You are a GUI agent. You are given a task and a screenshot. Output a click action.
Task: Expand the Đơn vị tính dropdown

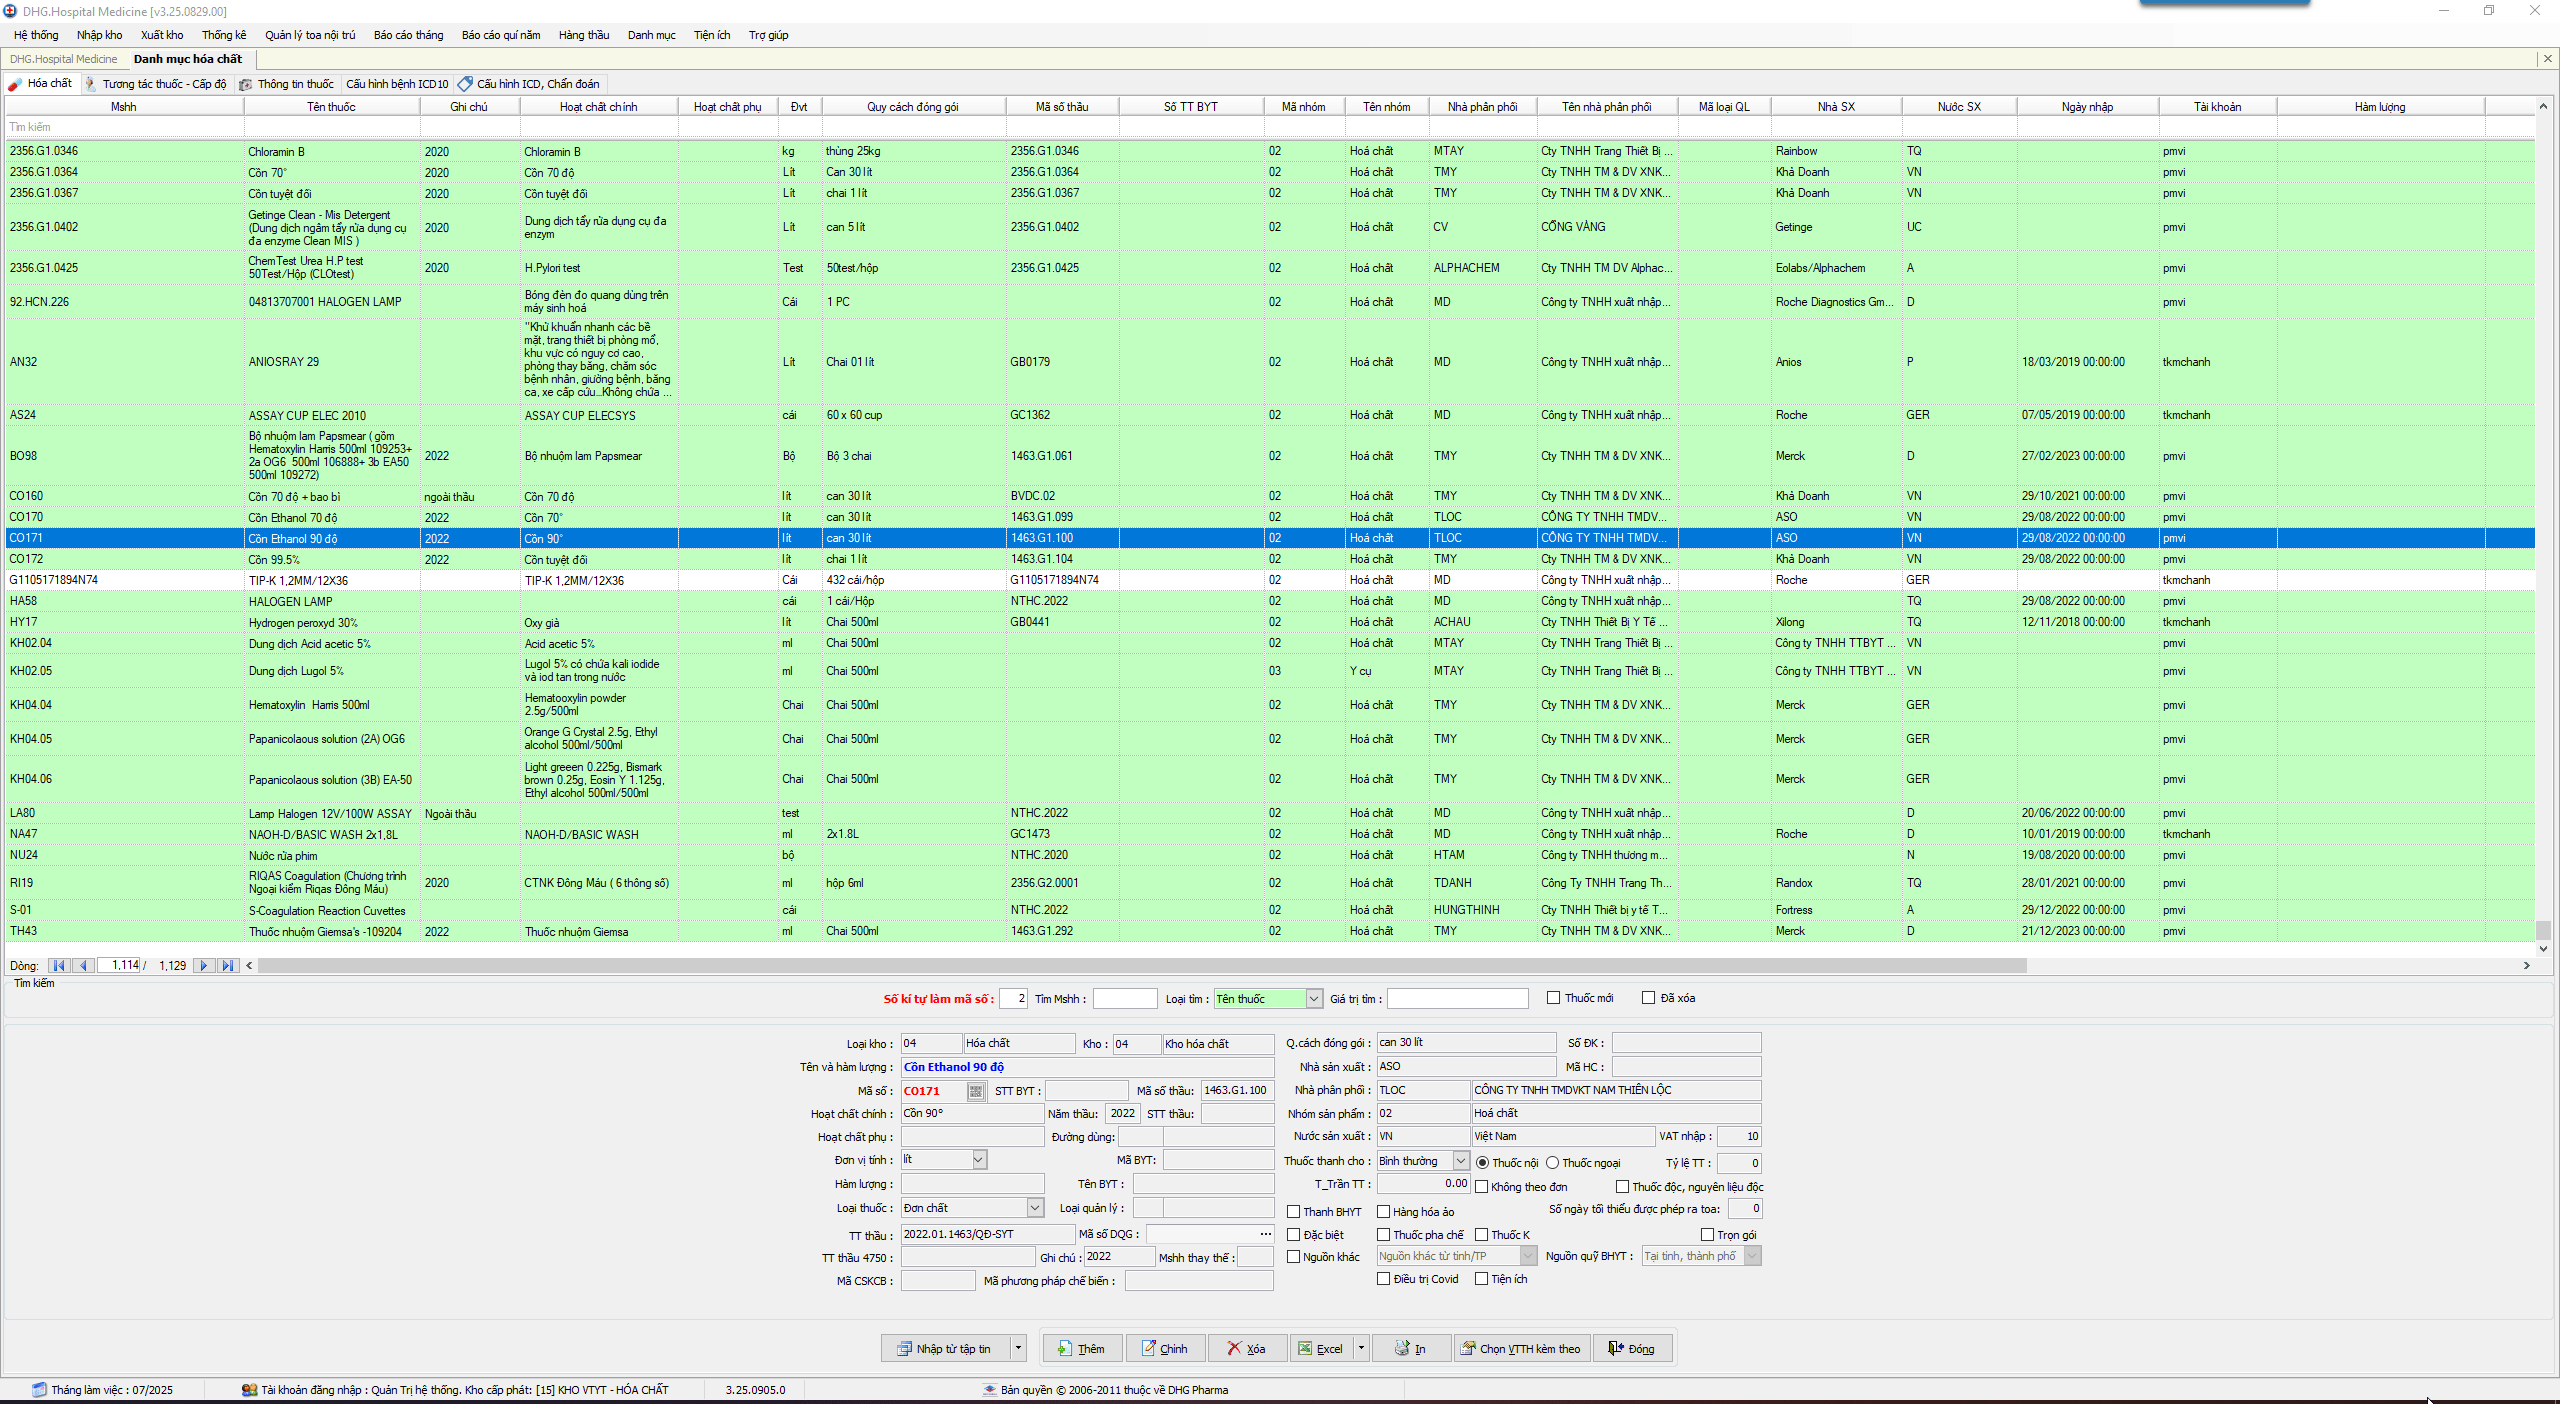click(979, 1159)
